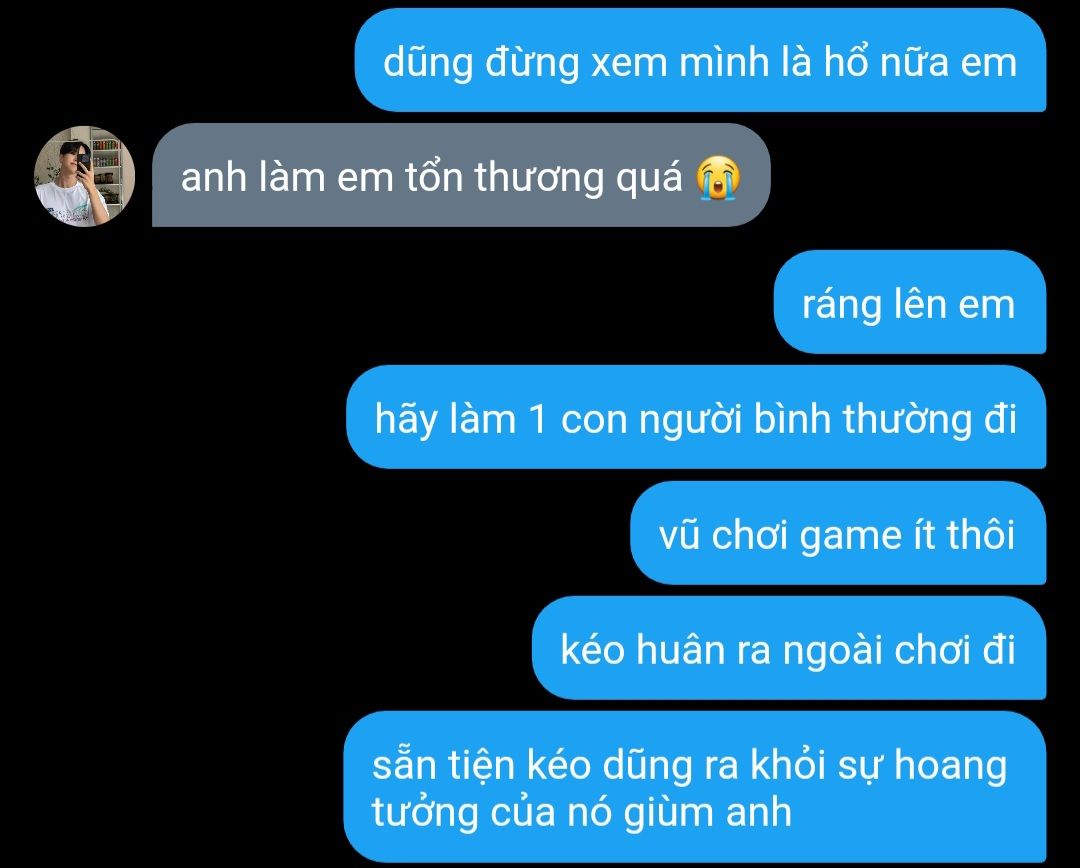Tap the last two-line message starting 'sẵn tiện'

694,787
